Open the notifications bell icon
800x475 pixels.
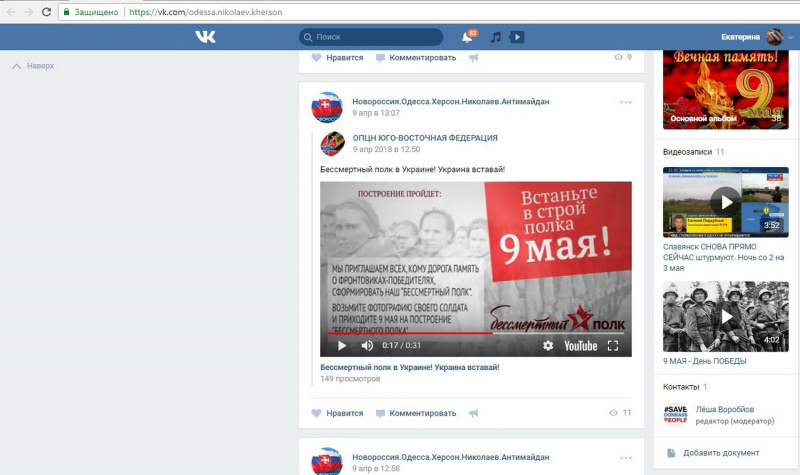click(467, 37)
